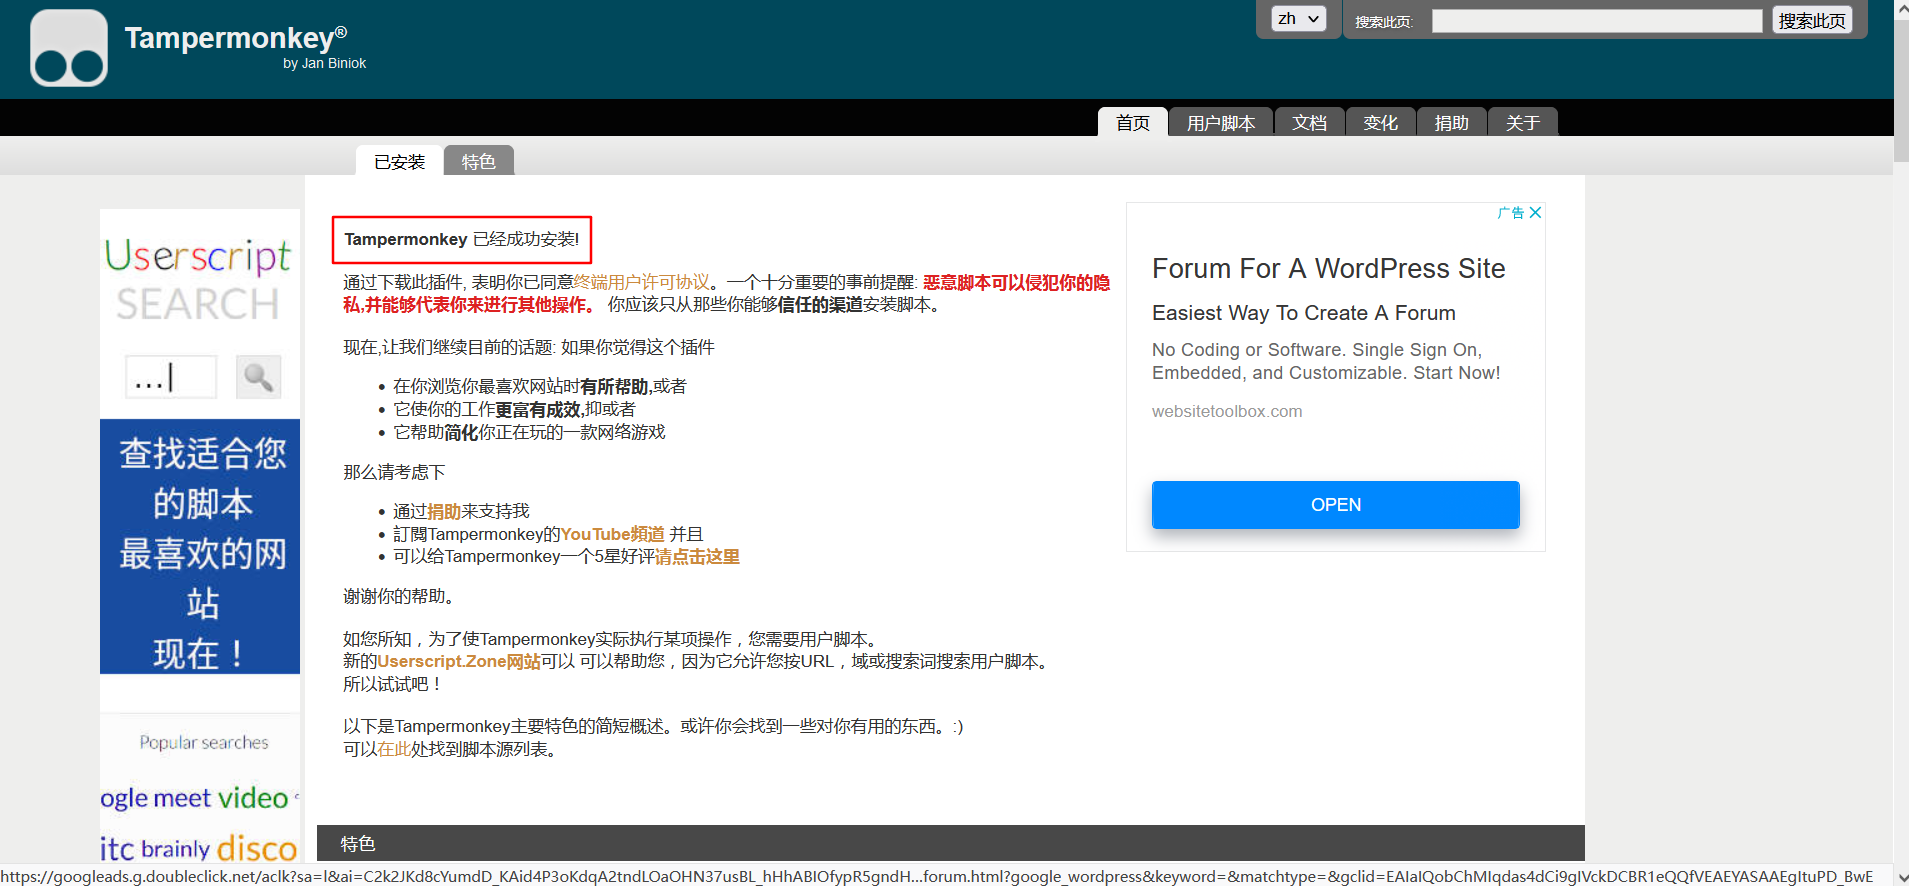The height and width of the screenshot is (886, 1909).
Task: Click the 特色 section header bar
Action: (950, 843)
